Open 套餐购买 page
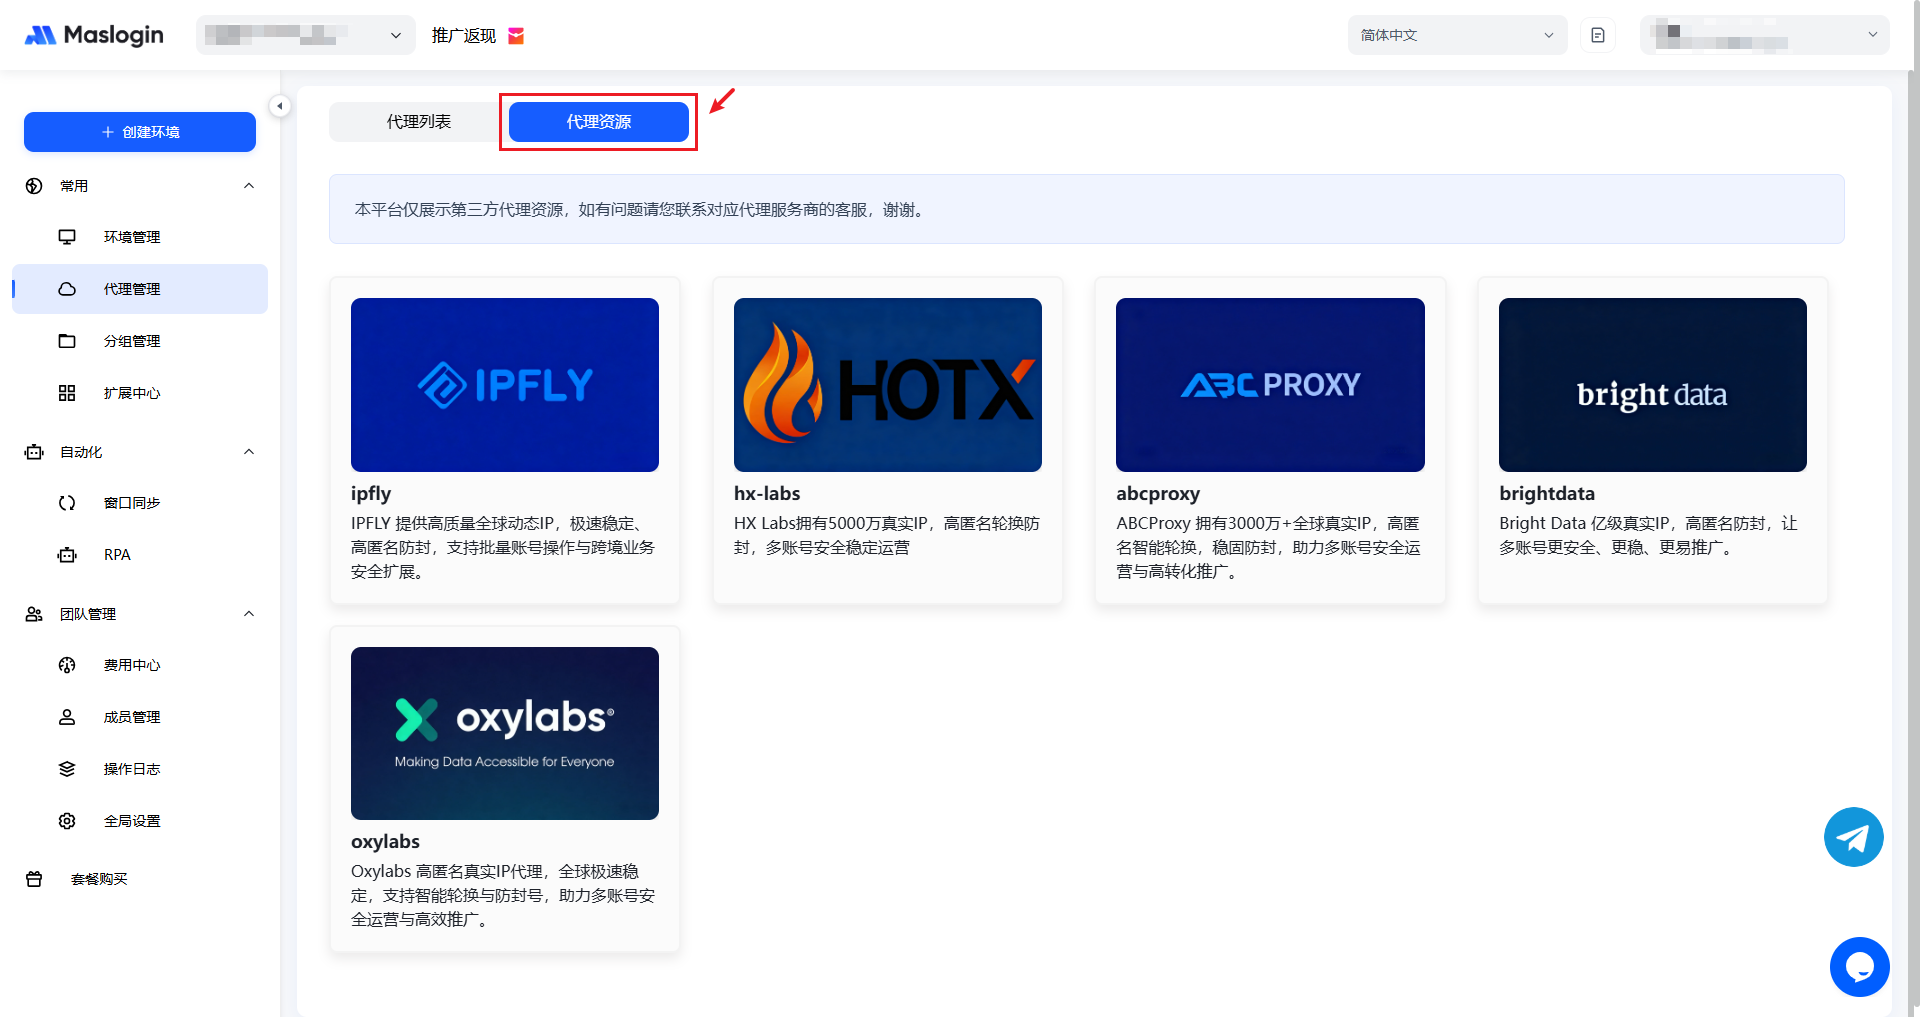 (x=99, y=879)
